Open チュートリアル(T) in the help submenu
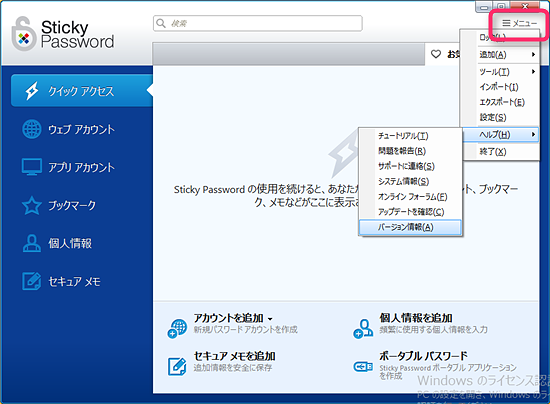 pos(410,136)
